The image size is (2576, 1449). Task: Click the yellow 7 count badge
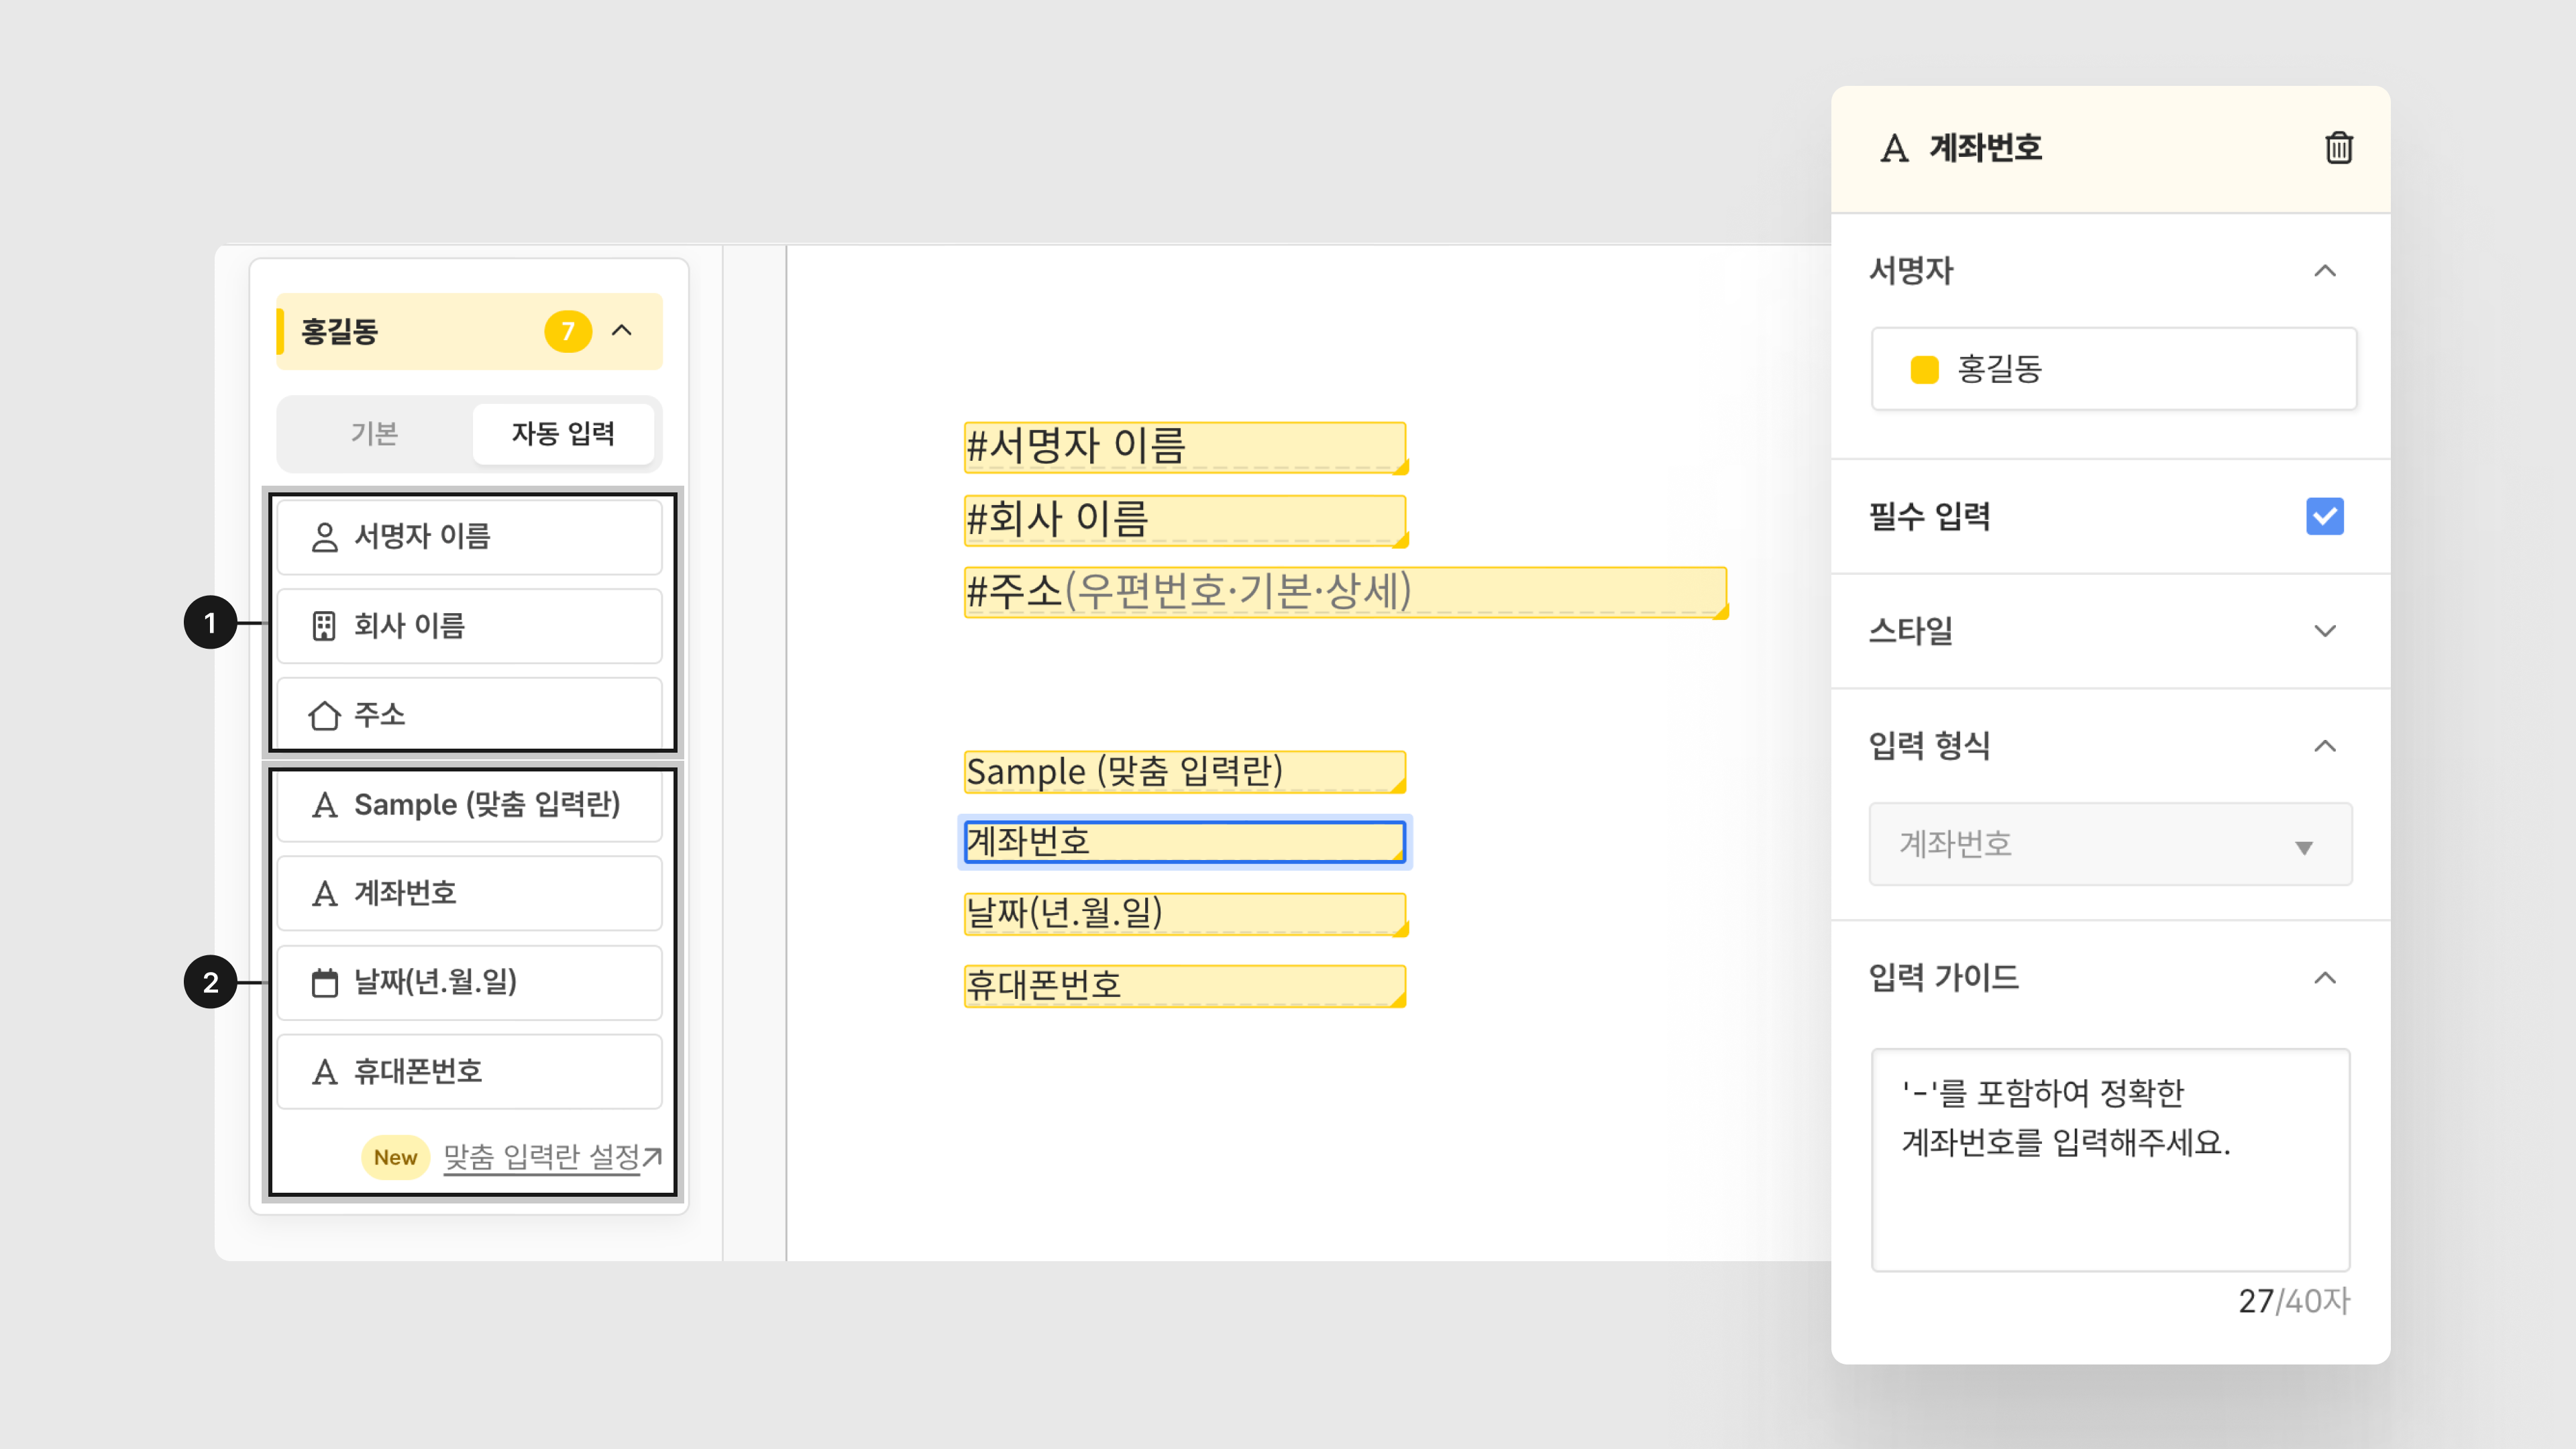[567, 331]
